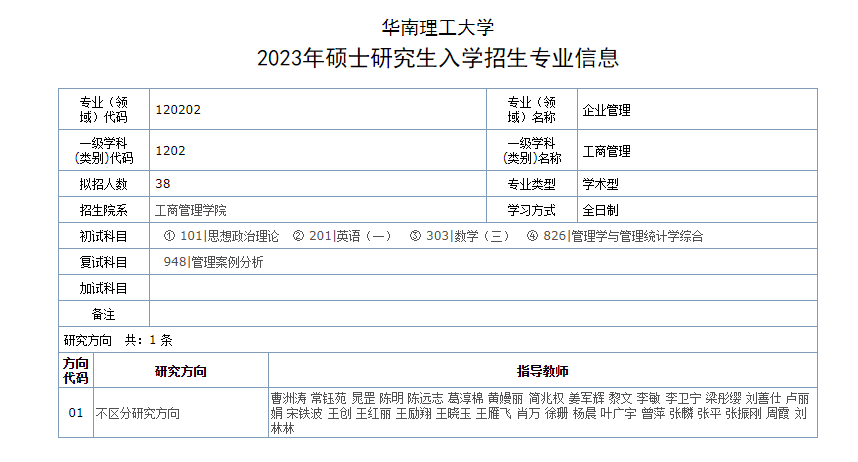
Task: Click advisor name 周霞
Action: tap(778, 413)
